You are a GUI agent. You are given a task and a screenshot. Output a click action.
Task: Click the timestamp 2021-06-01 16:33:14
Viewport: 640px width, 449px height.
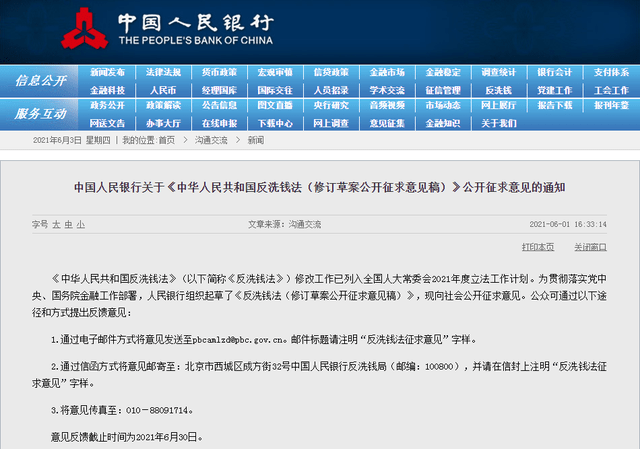[x=568, y=224]
